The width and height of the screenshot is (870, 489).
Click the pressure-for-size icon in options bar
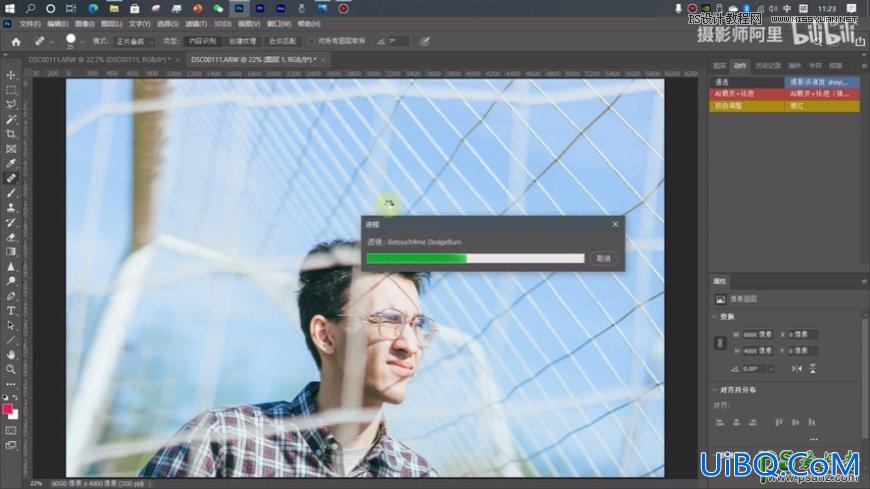[425, 41]
